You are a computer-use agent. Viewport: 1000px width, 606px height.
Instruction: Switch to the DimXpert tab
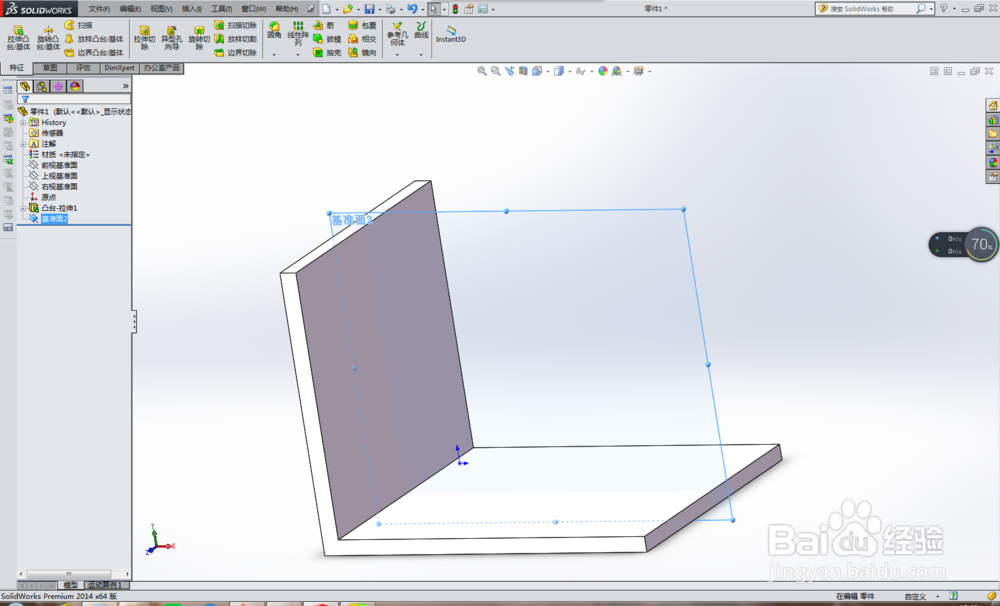tap(119, 68)
